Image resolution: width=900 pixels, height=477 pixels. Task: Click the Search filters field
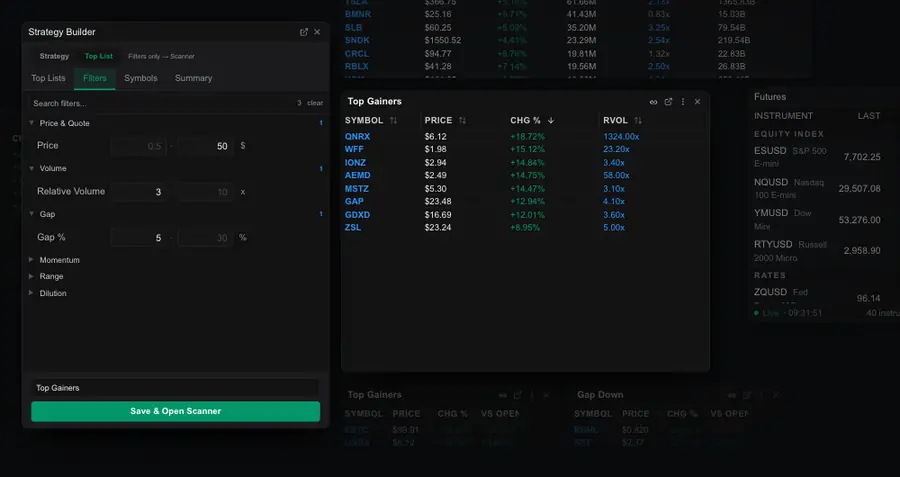point(161,103)
